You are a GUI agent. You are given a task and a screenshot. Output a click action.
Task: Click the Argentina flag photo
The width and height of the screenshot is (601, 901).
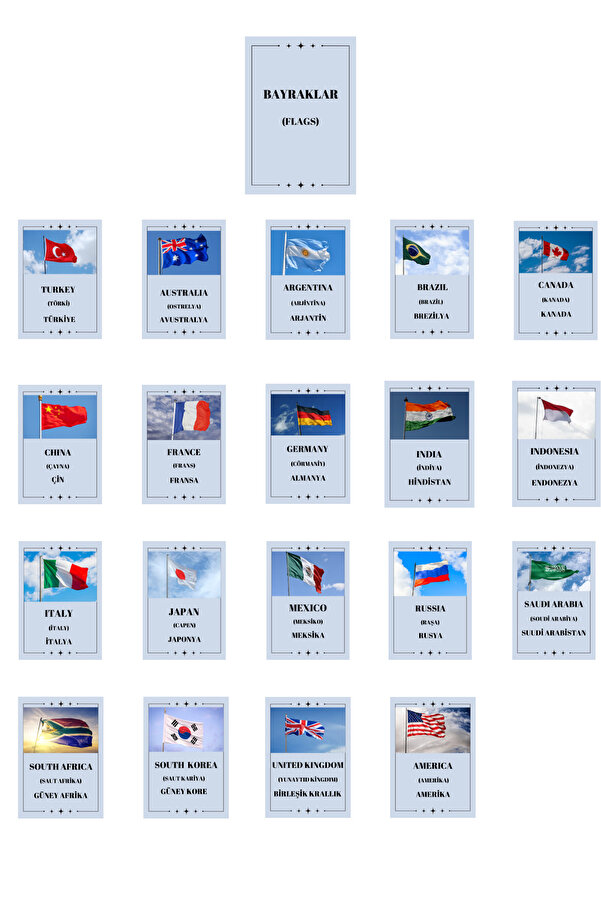(308, 253)
